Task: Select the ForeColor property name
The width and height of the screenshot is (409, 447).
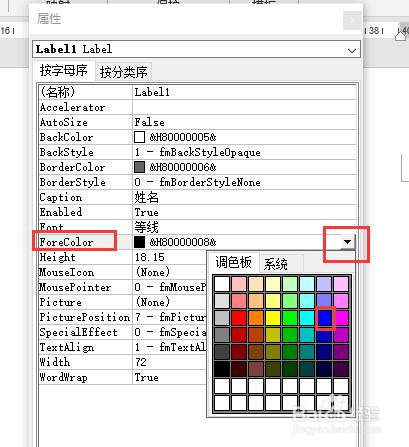Action: coord(66,242)
